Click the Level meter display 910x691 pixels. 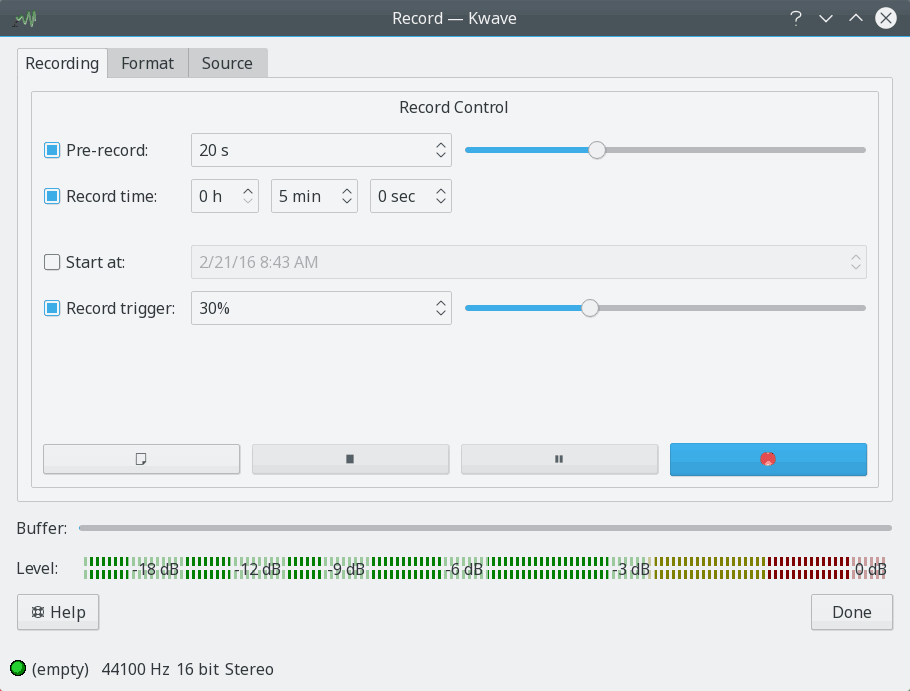tap(485, 569)
